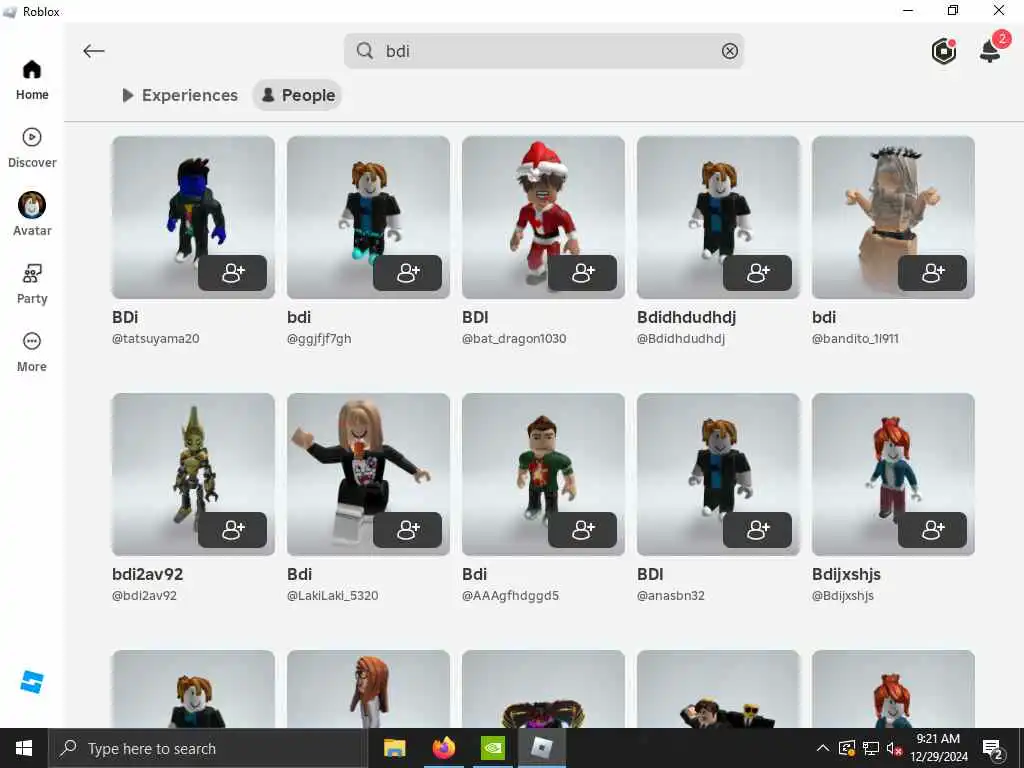Add @bandito_1l911 as a friend
This screenshot has height=768, width=1024.
coord(933,273)
